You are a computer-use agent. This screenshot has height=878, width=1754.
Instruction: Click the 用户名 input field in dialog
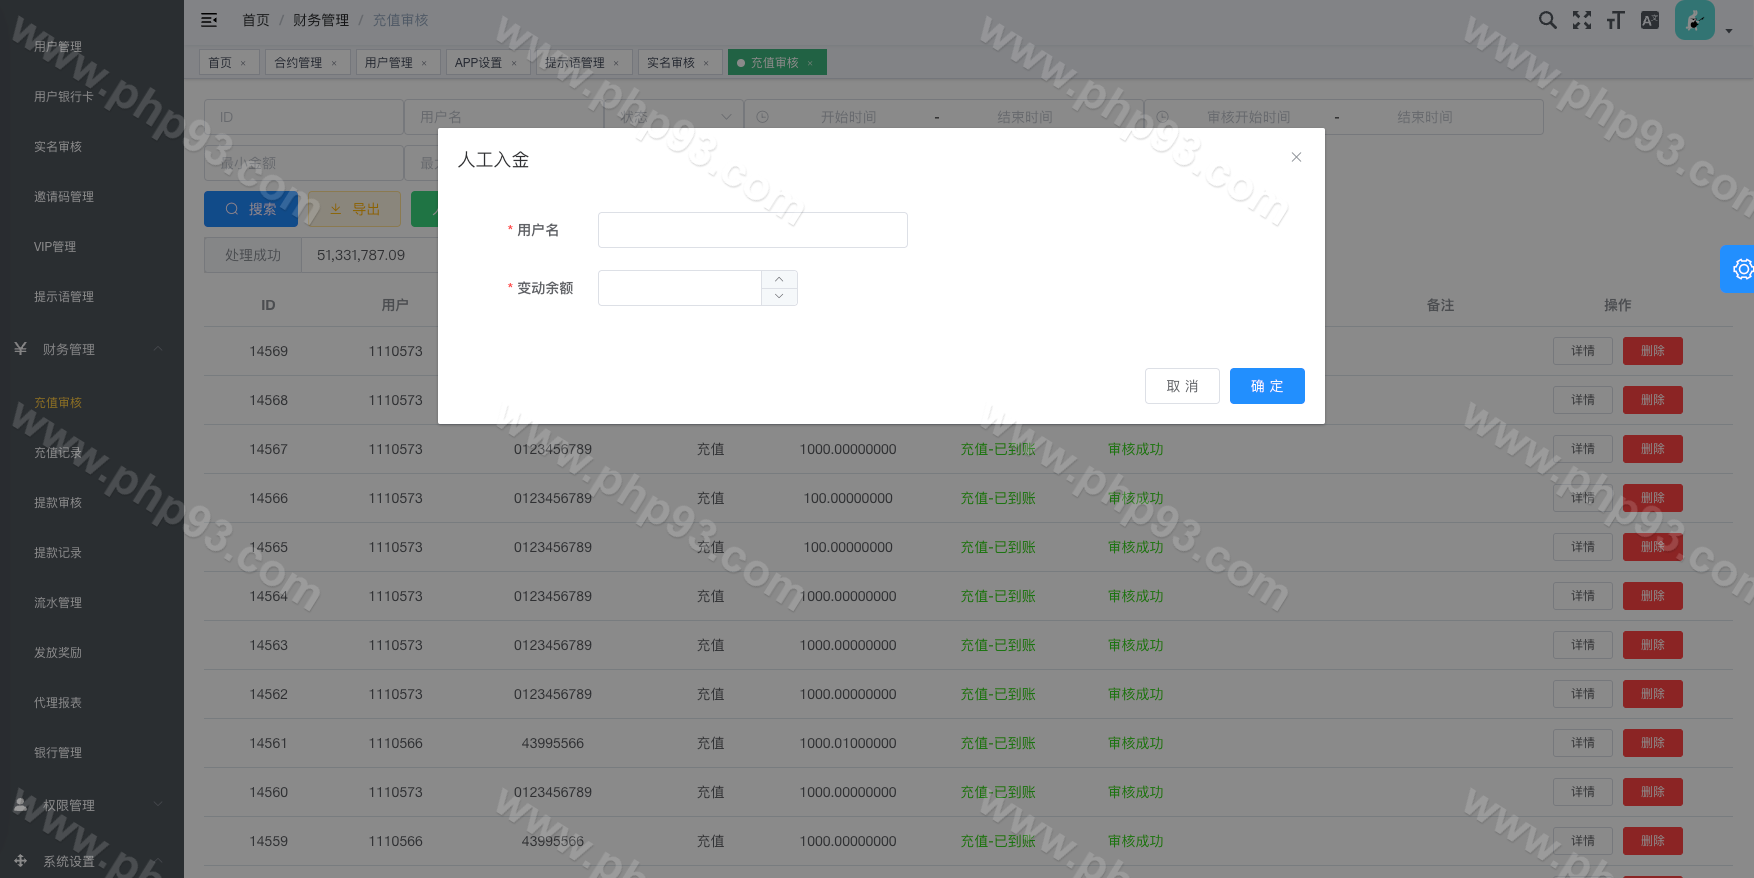point(752,230)
